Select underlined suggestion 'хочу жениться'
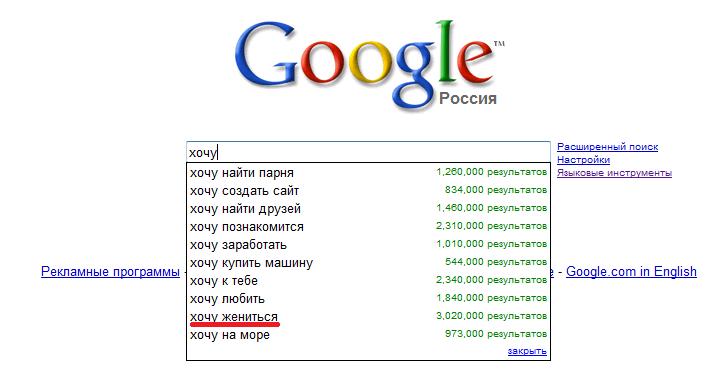The height and width of the screenshot is (382, 722). (368, 317)
